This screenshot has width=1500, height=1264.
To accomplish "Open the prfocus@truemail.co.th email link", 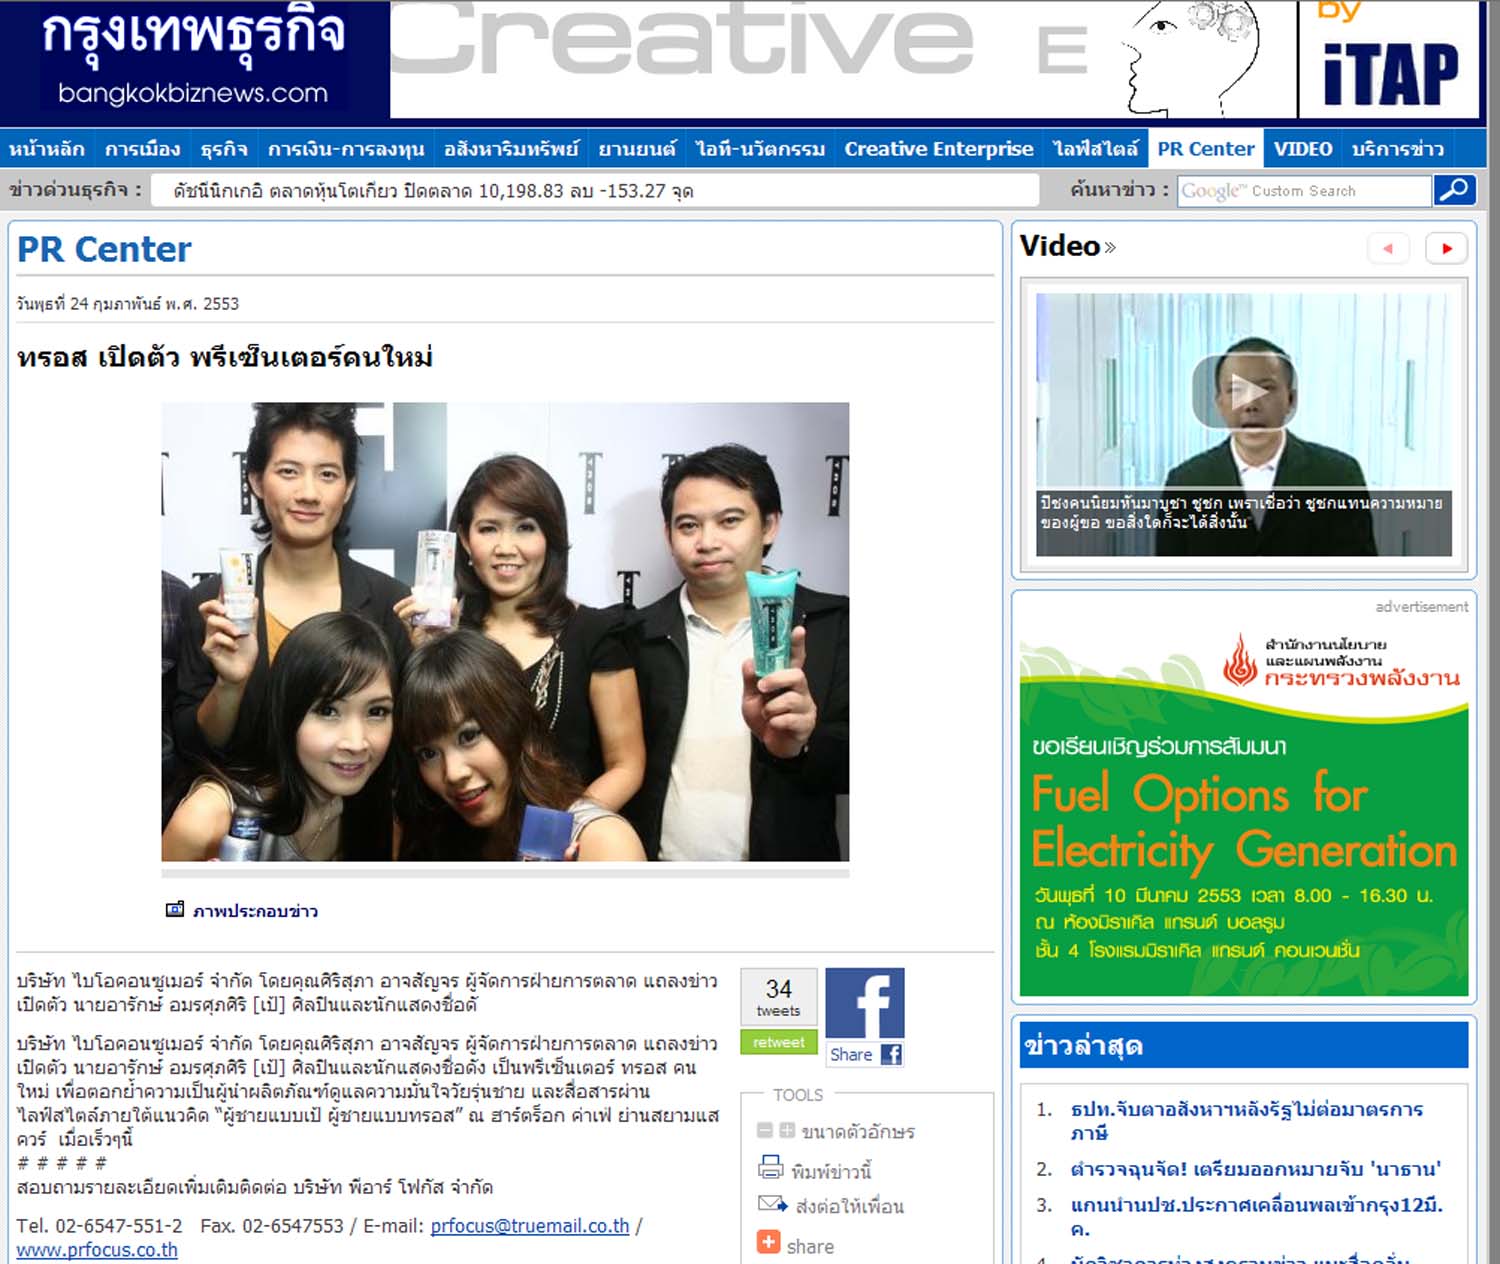I will (530, 1226).
